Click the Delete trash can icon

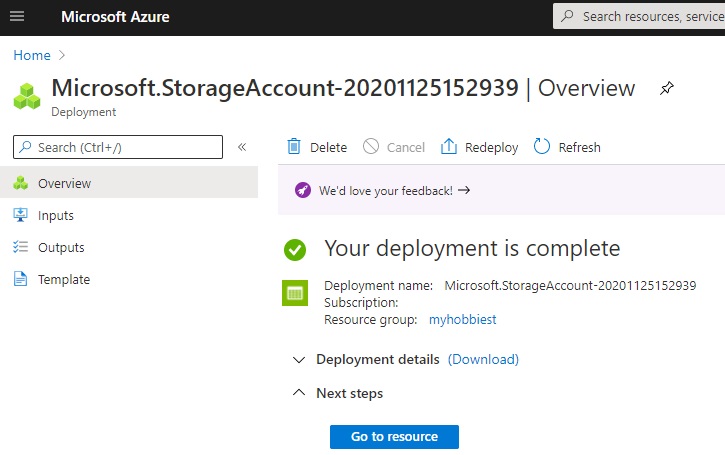[294, 147]
